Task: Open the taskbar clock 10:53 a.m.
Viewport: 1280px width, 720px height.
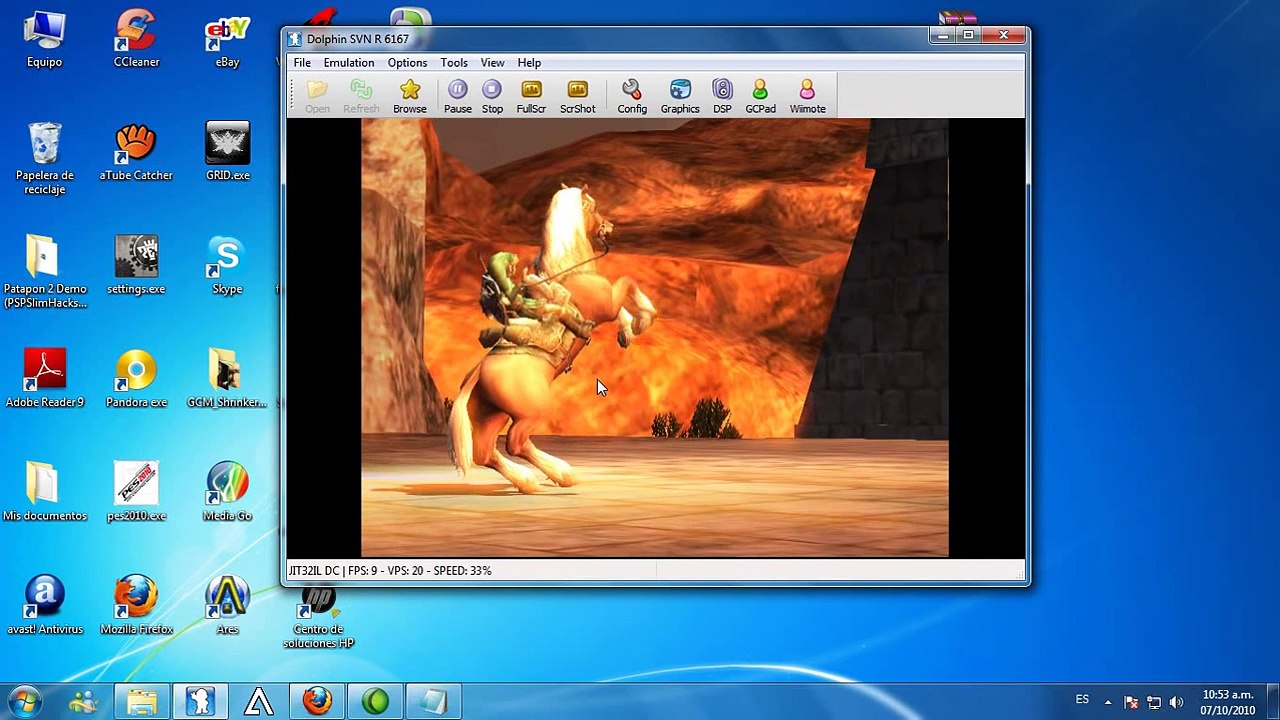Action: click(1228, 702)
